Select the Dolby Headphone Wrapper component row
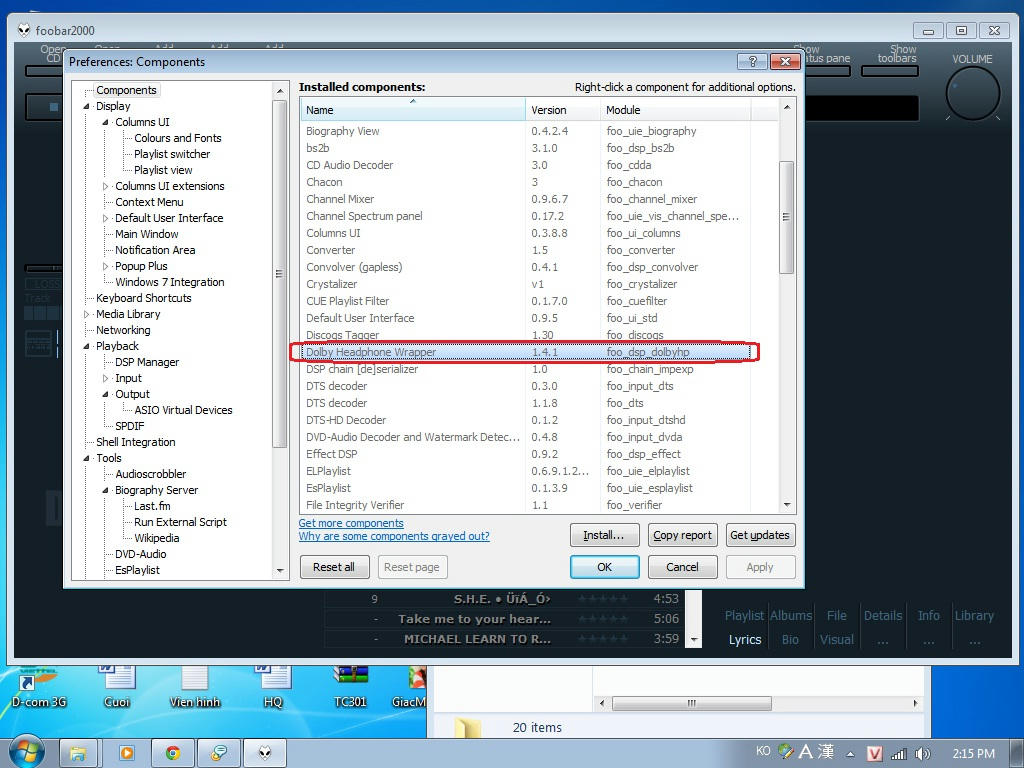 [526, 352]
